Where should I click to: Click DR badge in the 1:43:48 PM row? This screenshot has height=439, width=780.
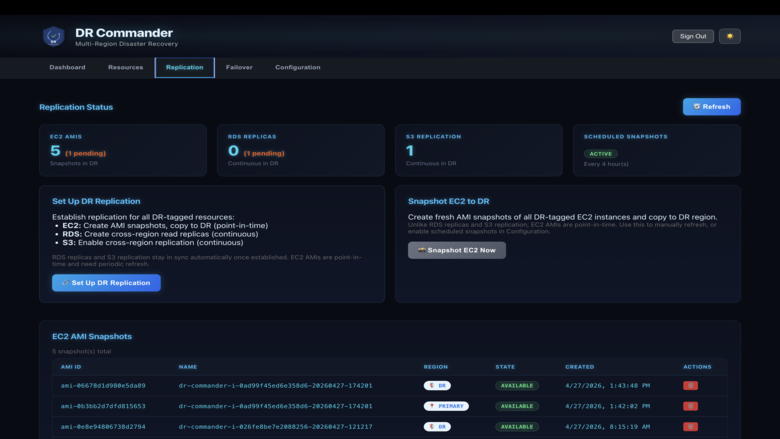point(437,386)
